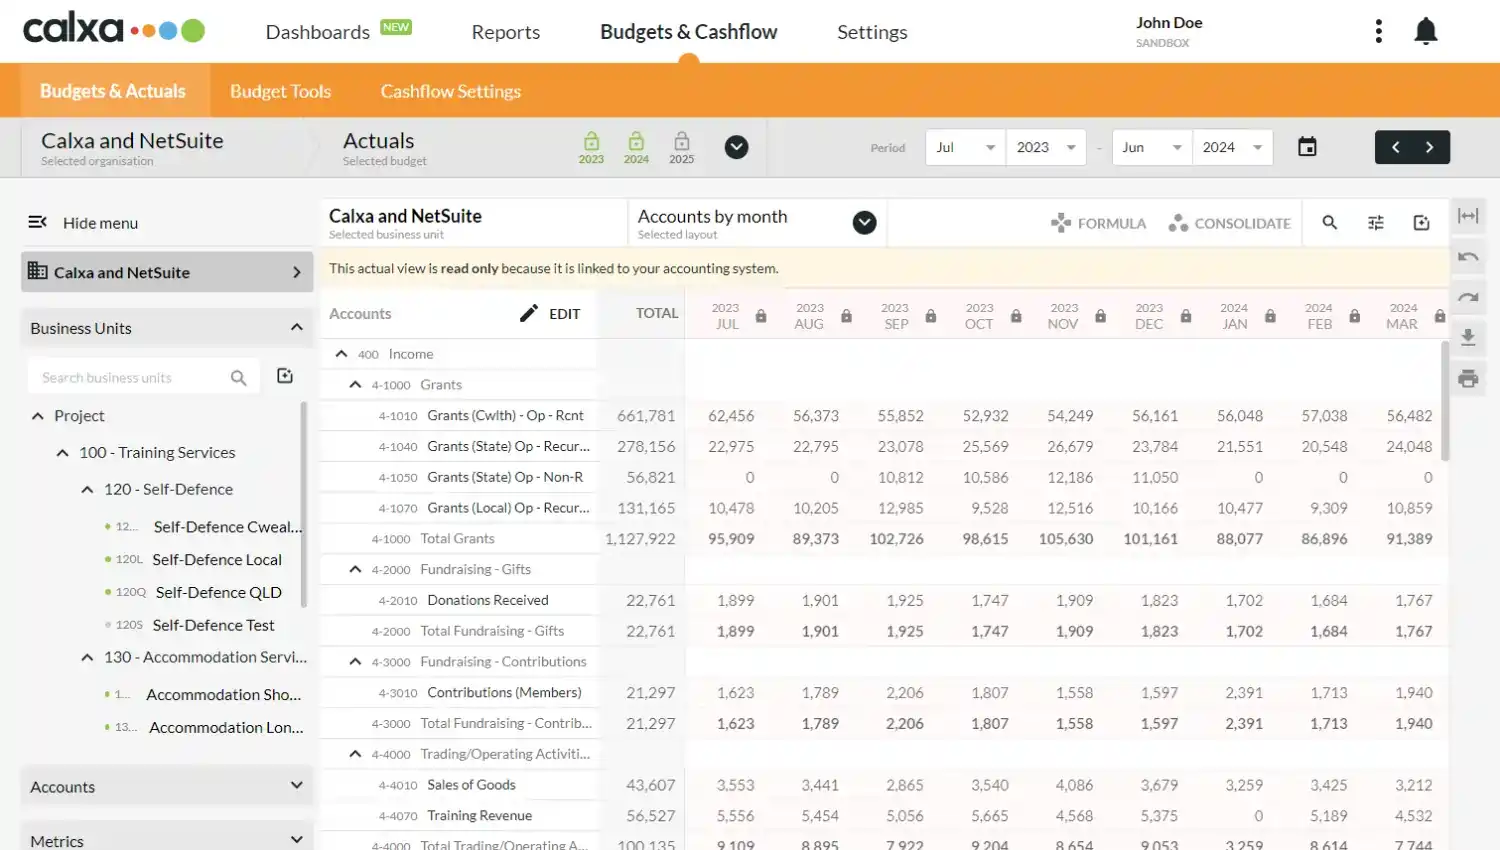The height and width of the screenshot is (850, 1500).
Task: Click the fit column width icon
Action: (1468, 216)
